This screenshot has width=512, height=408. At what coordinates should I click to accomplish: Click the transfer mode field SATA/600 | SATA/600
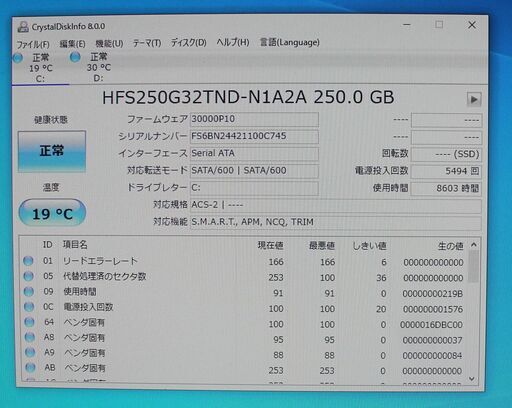254,171
